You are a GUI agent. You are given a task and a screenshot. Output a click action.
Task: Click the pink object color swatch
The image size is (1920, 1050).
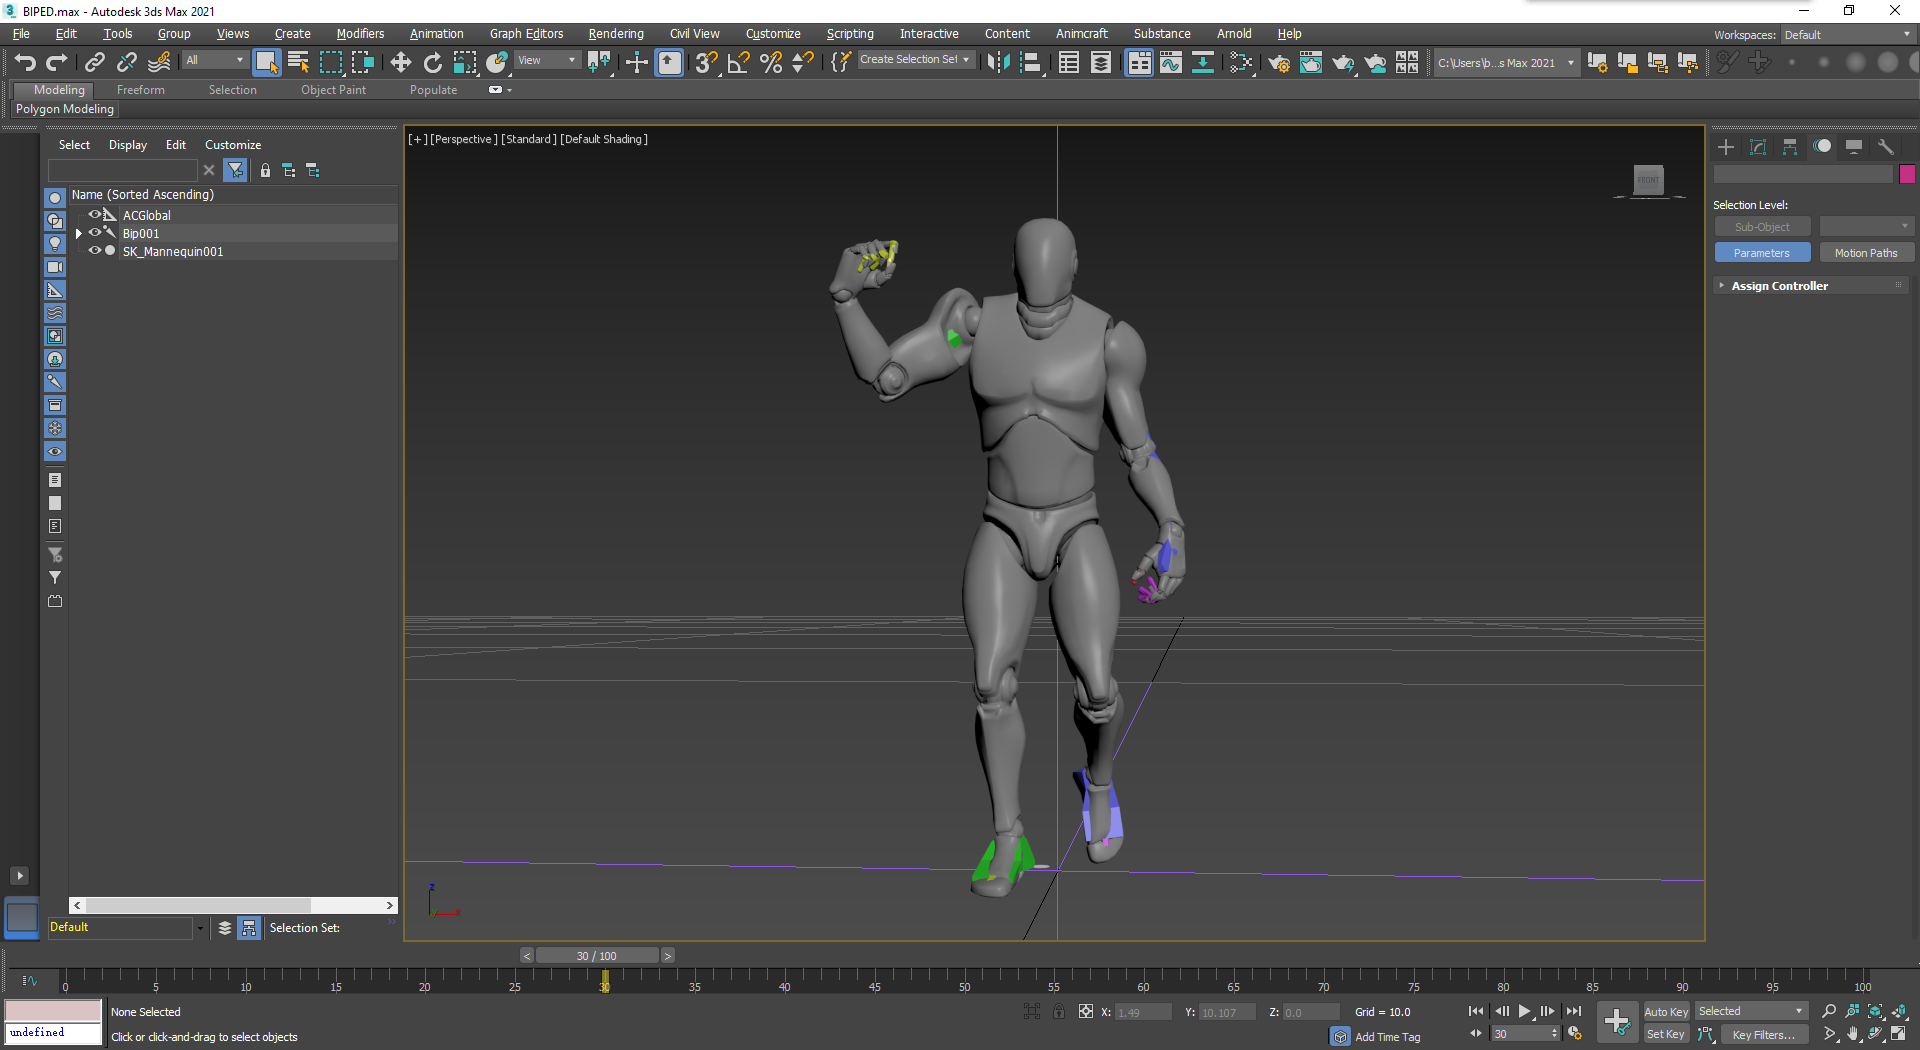tap(1907, 174)
